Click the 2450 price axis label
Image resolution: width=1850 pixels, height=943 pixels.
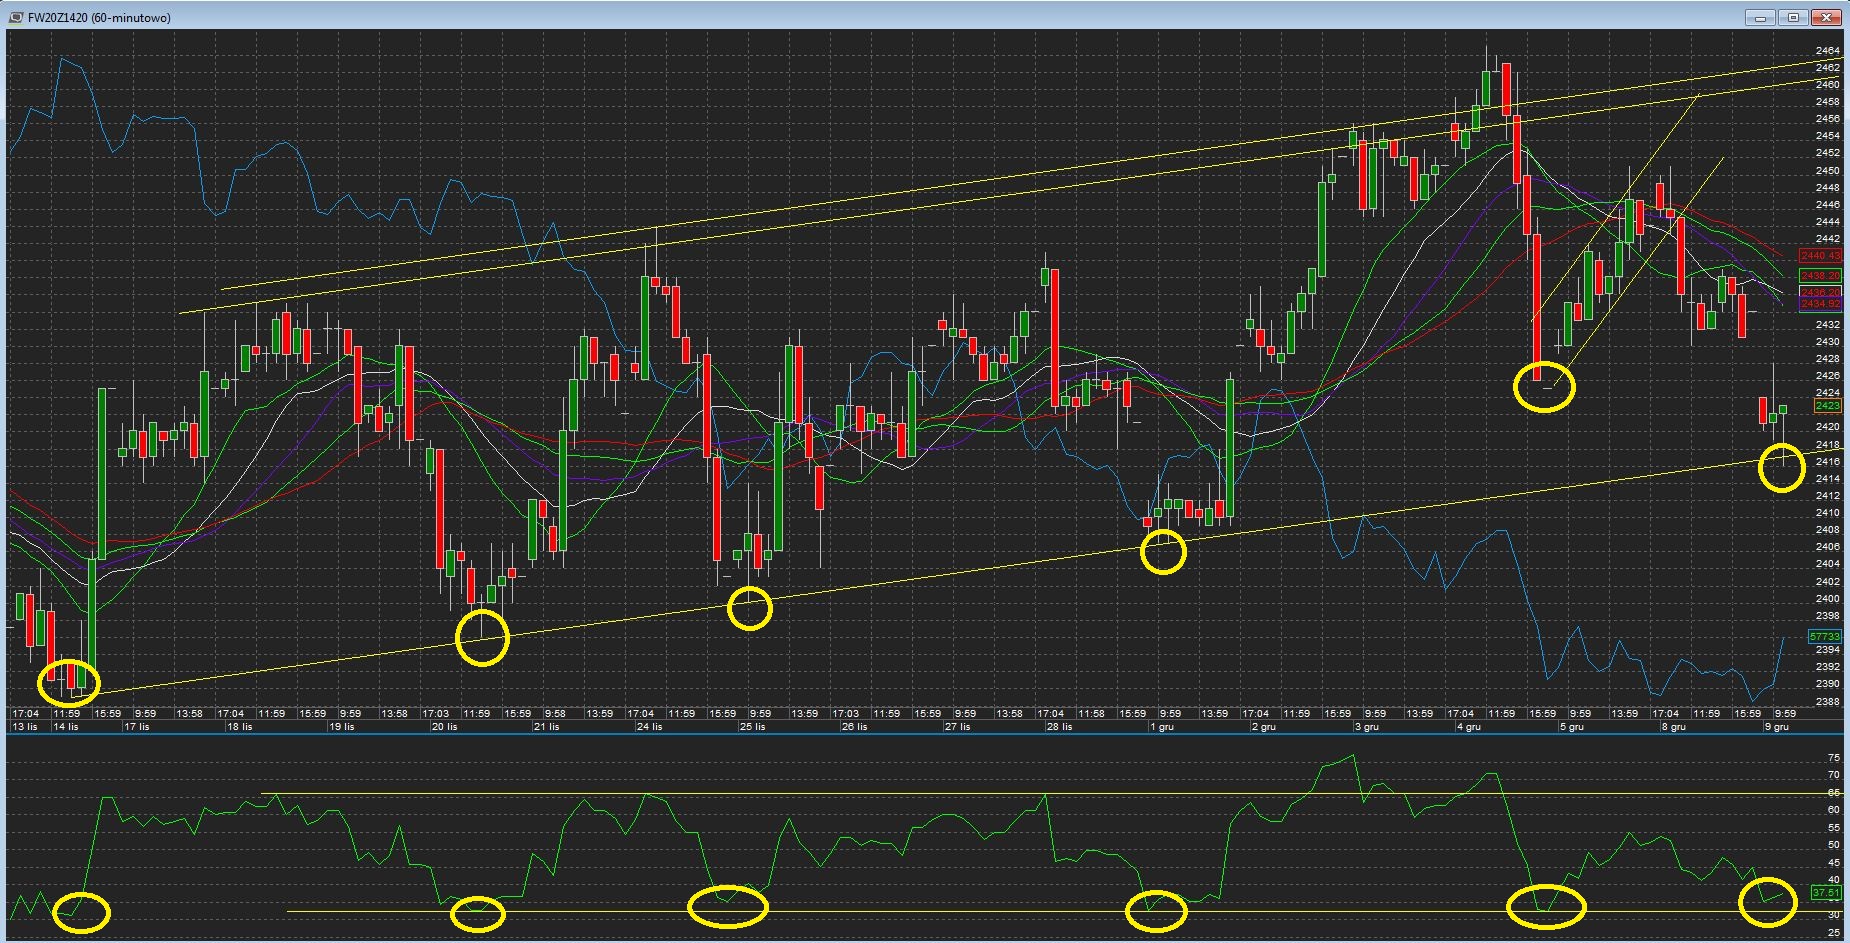[x=1827, y=170]
